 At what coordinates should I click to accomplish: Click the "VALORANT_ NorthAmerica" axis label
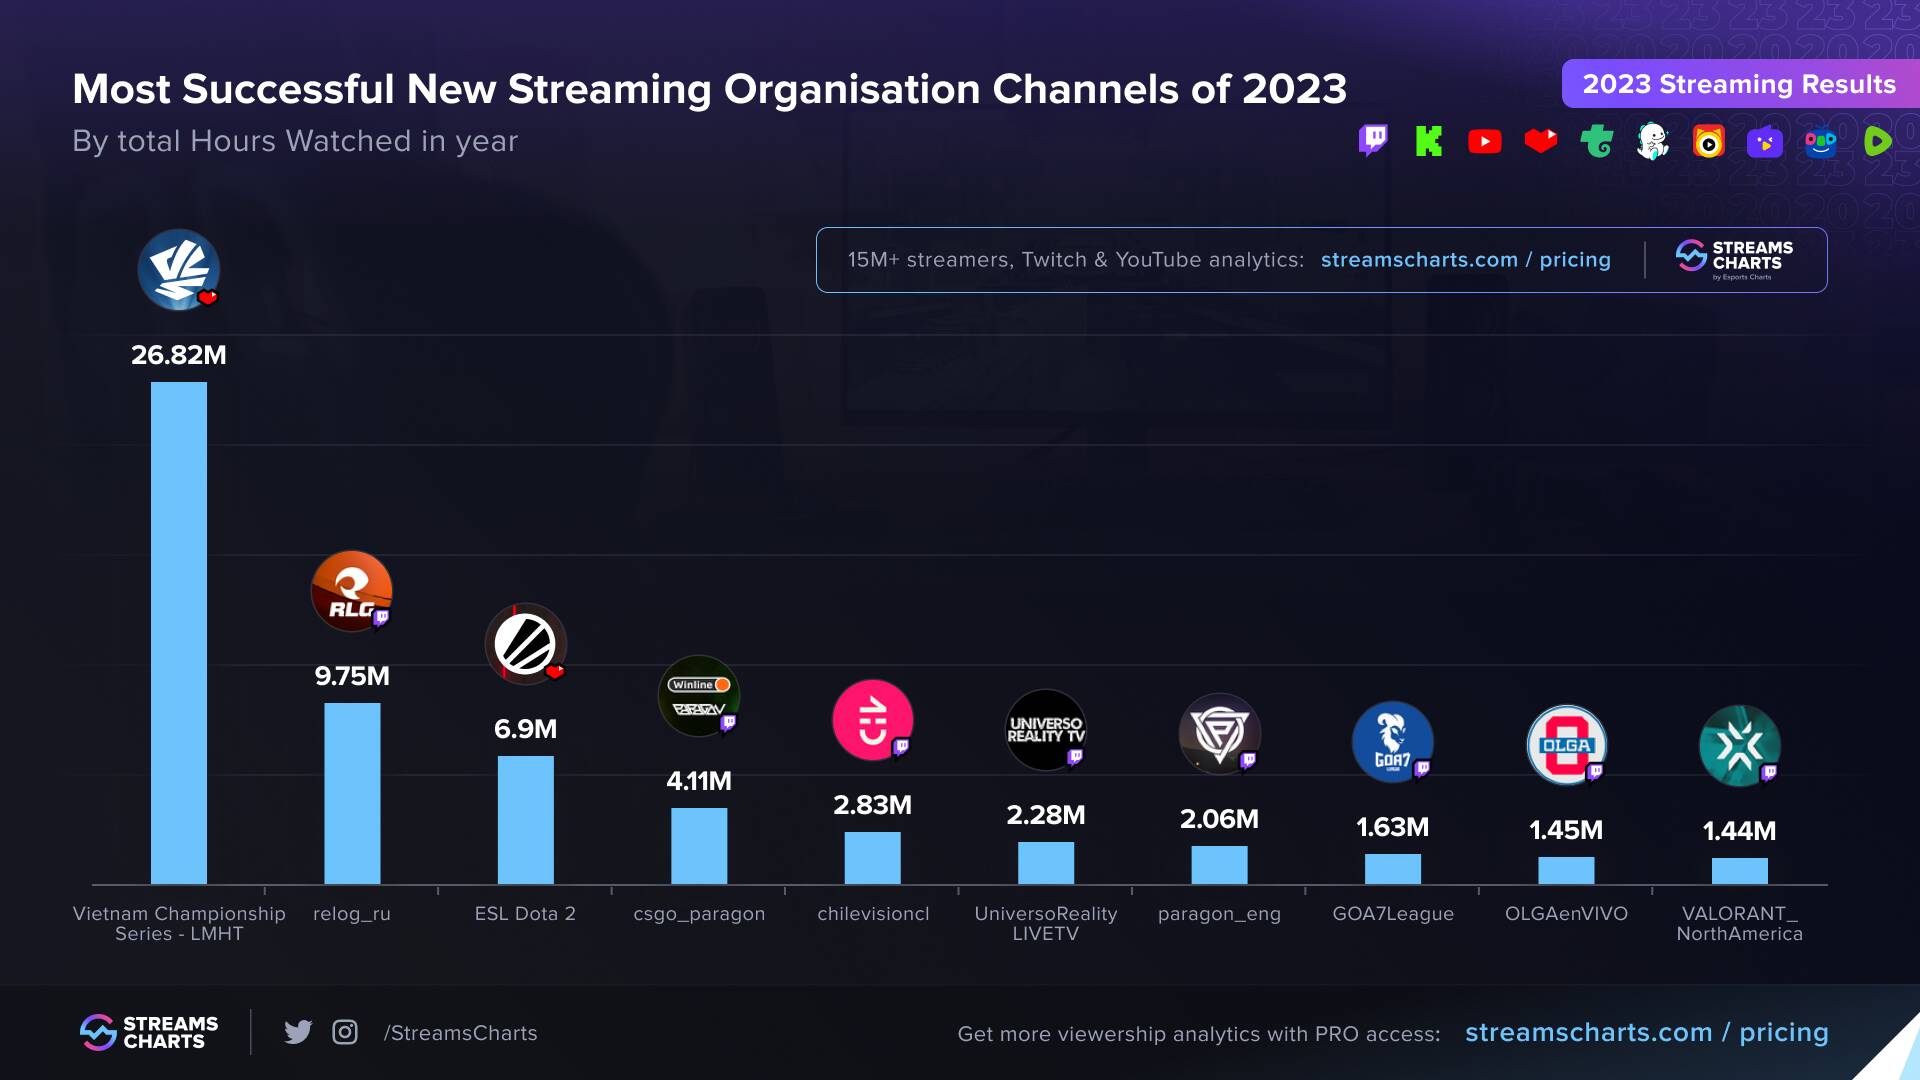pos(1740,923)
